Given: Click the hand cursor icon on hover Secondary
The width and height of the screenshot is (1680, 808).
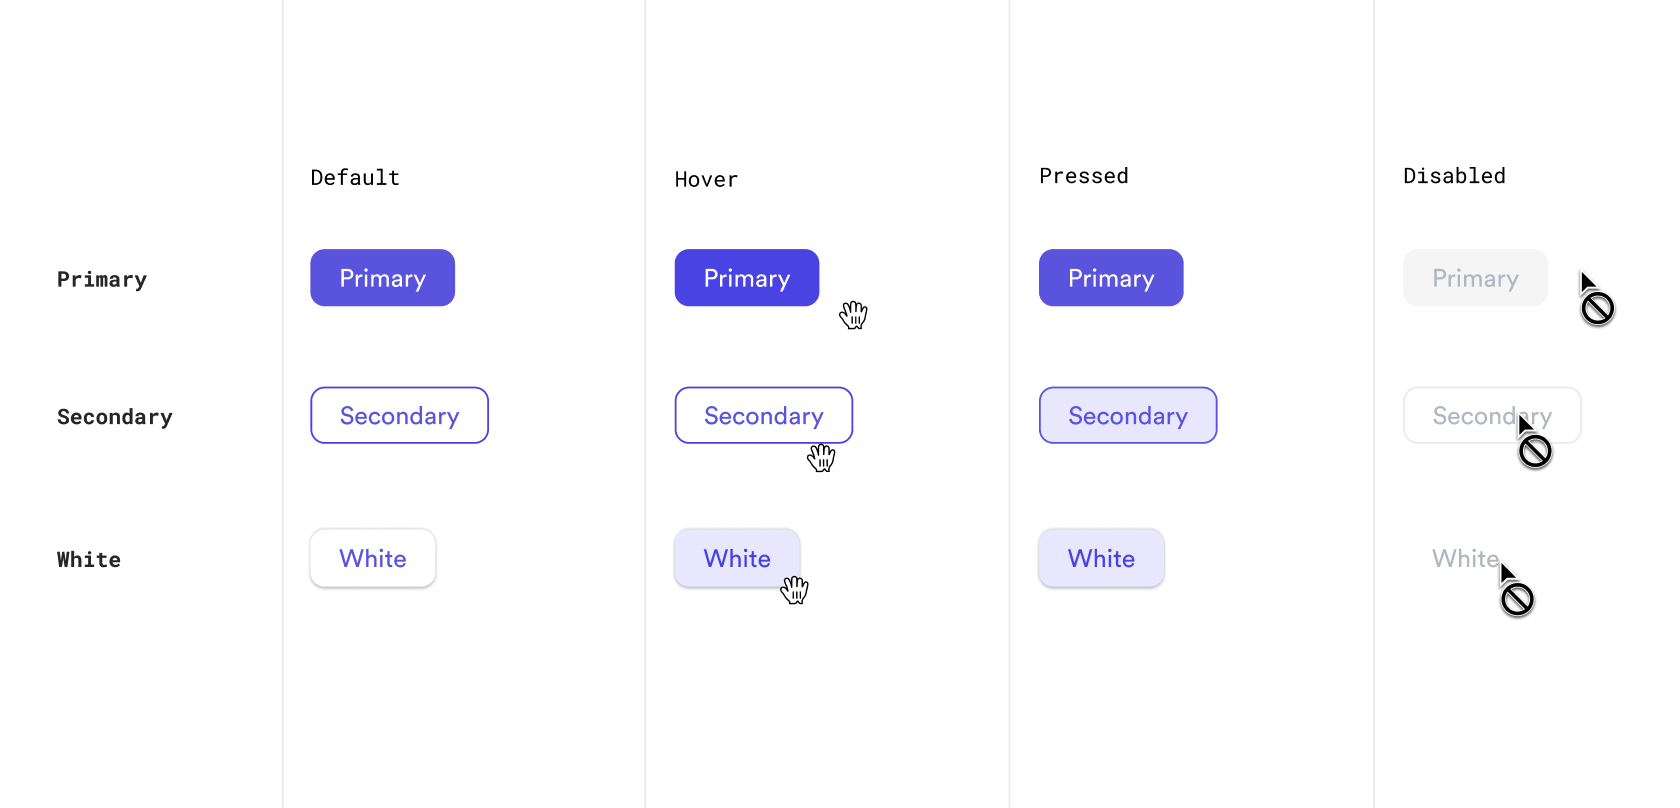Looking at the screenshot, I should pyautogui.click(x=821, y=458).
